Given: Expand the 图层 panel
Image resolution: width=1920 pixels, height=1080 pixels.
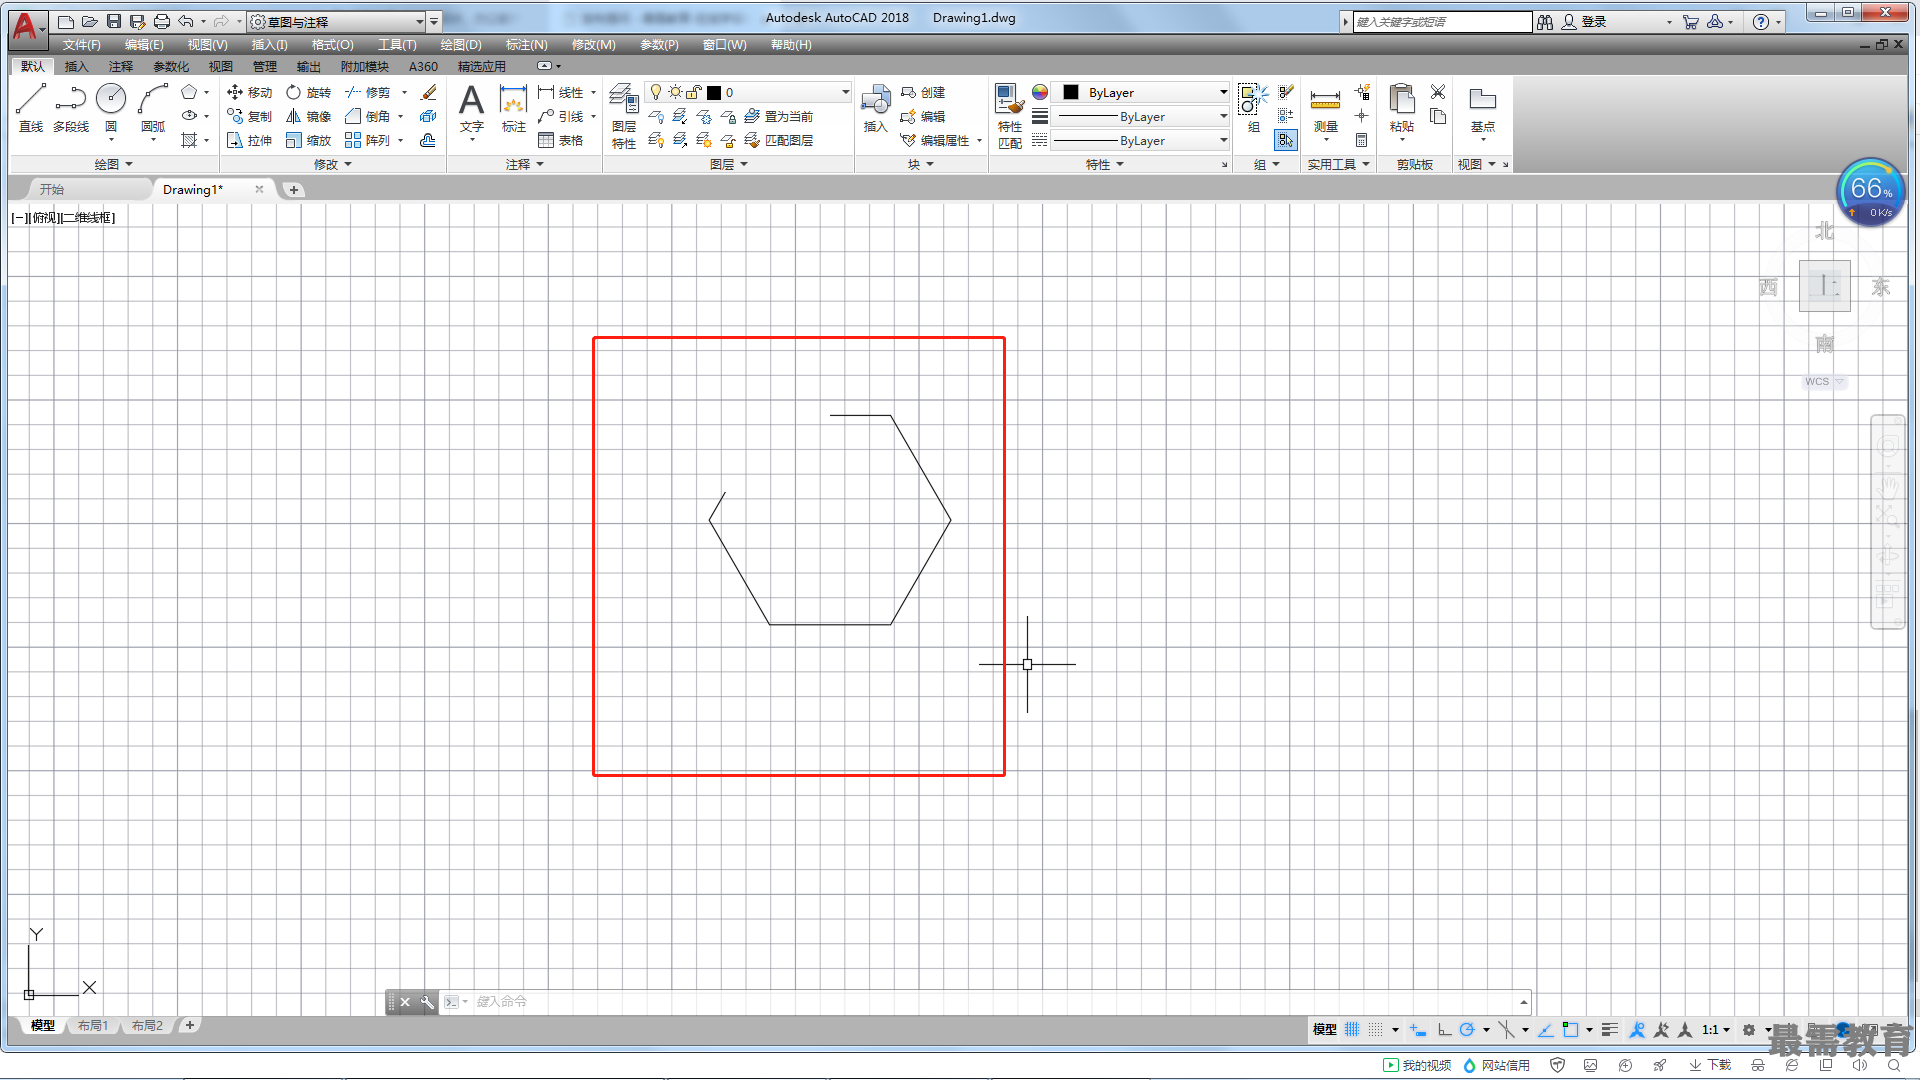Looking at the screenshot, I should 728,164.
